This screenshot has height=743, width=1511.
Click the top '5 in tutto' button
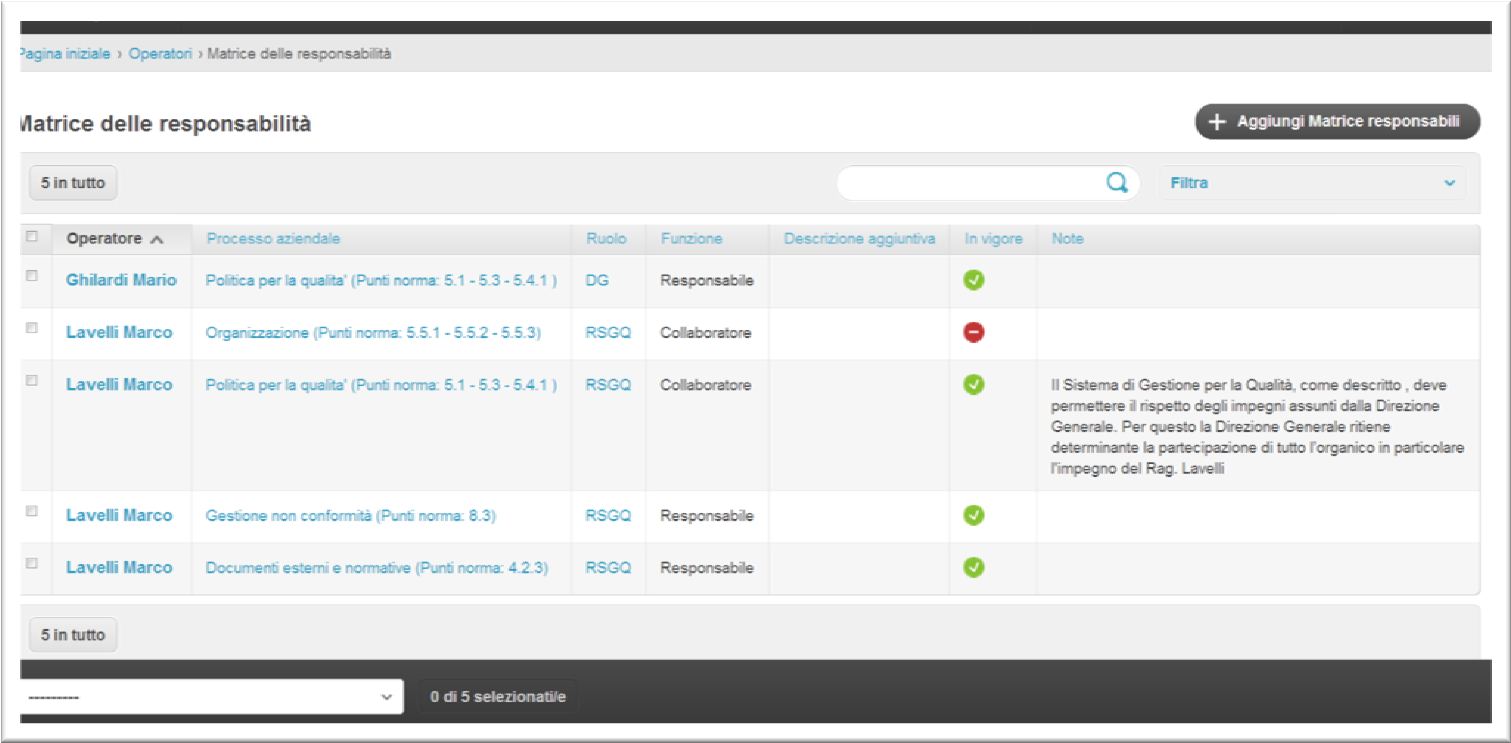(x=73, y=183)
